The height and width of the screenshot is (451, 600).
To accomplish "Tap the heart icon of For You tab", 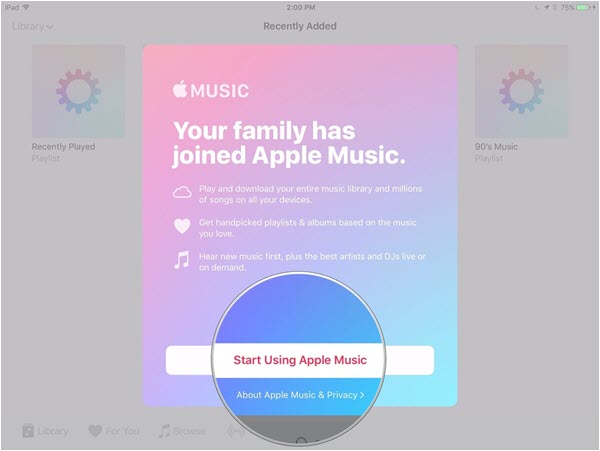I will (95, 431).
